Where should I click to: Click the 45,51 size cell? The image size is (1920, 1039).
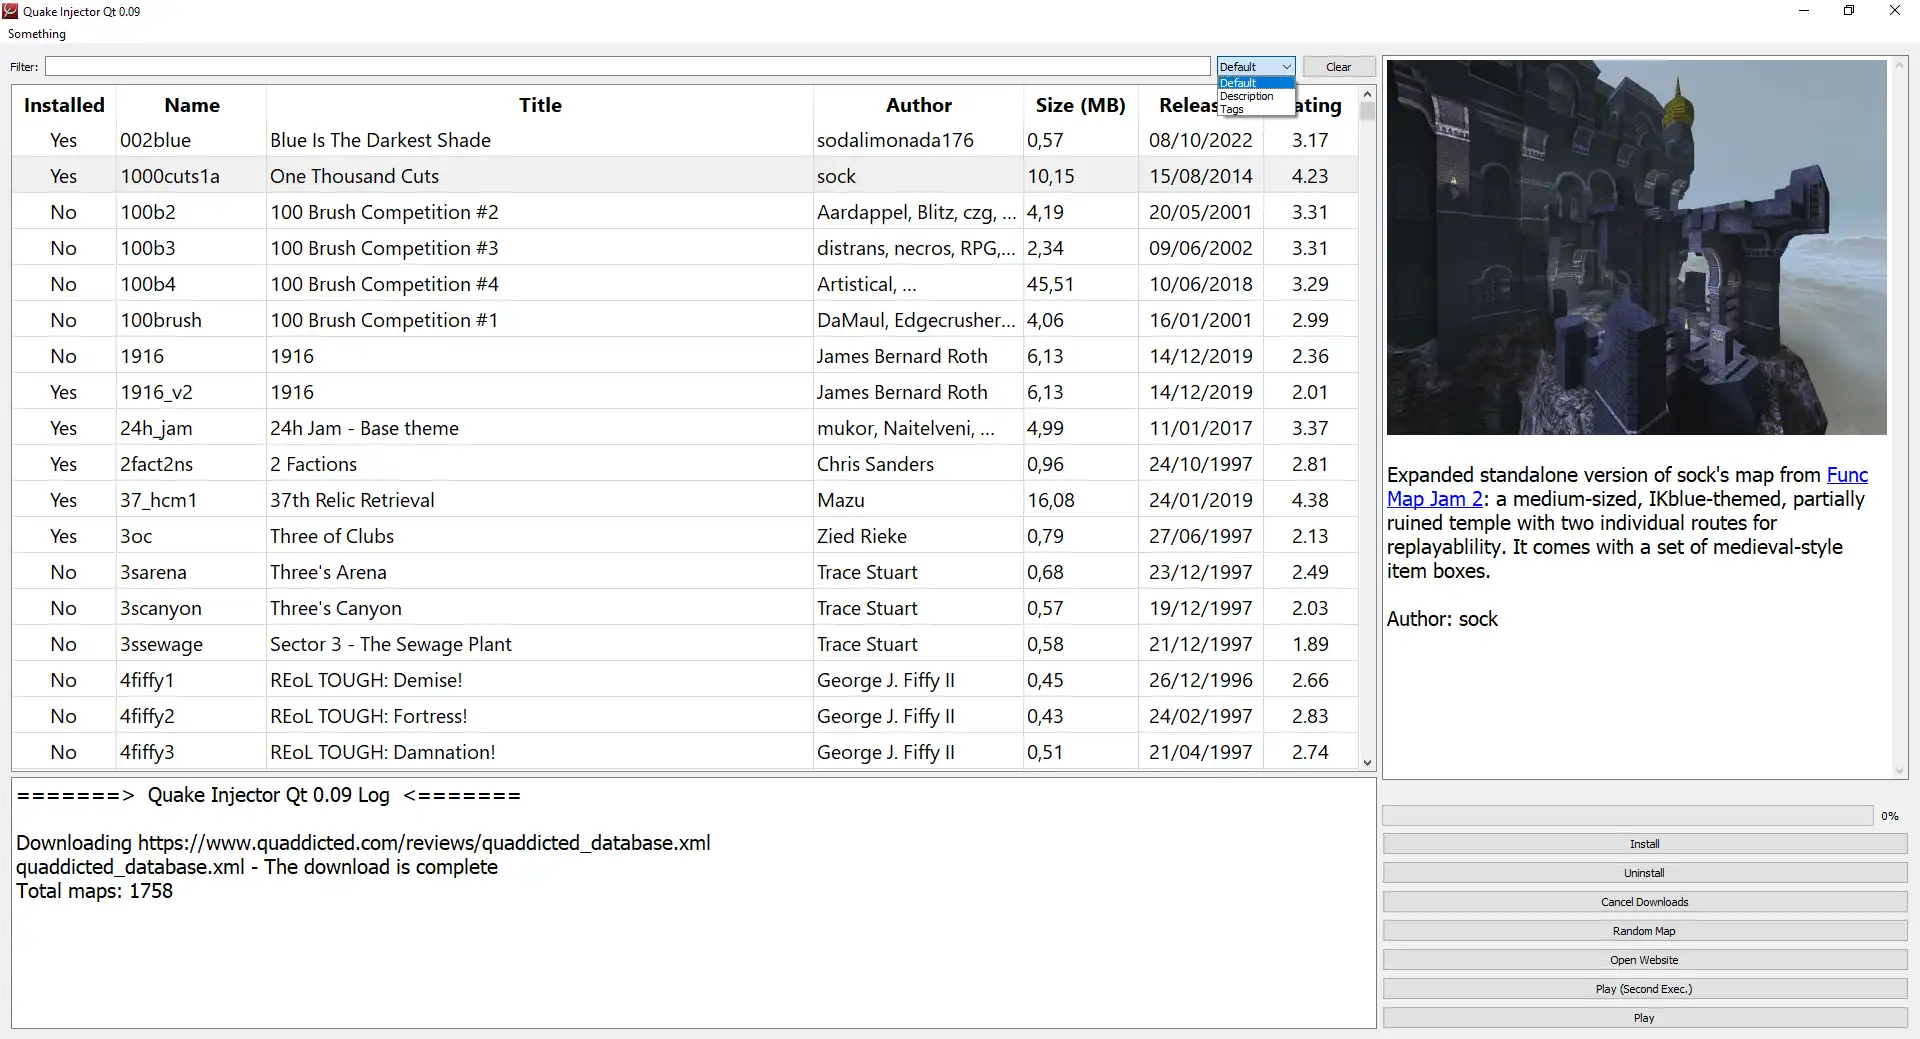point(1081,284)
